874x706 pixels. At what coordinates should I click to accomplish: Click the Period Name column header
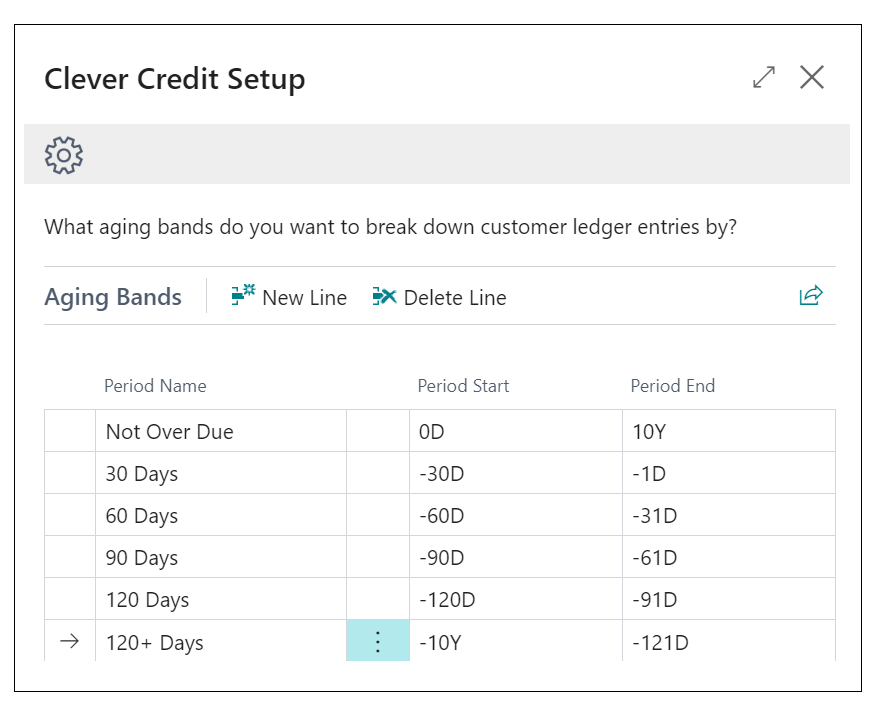click(155, 386)
